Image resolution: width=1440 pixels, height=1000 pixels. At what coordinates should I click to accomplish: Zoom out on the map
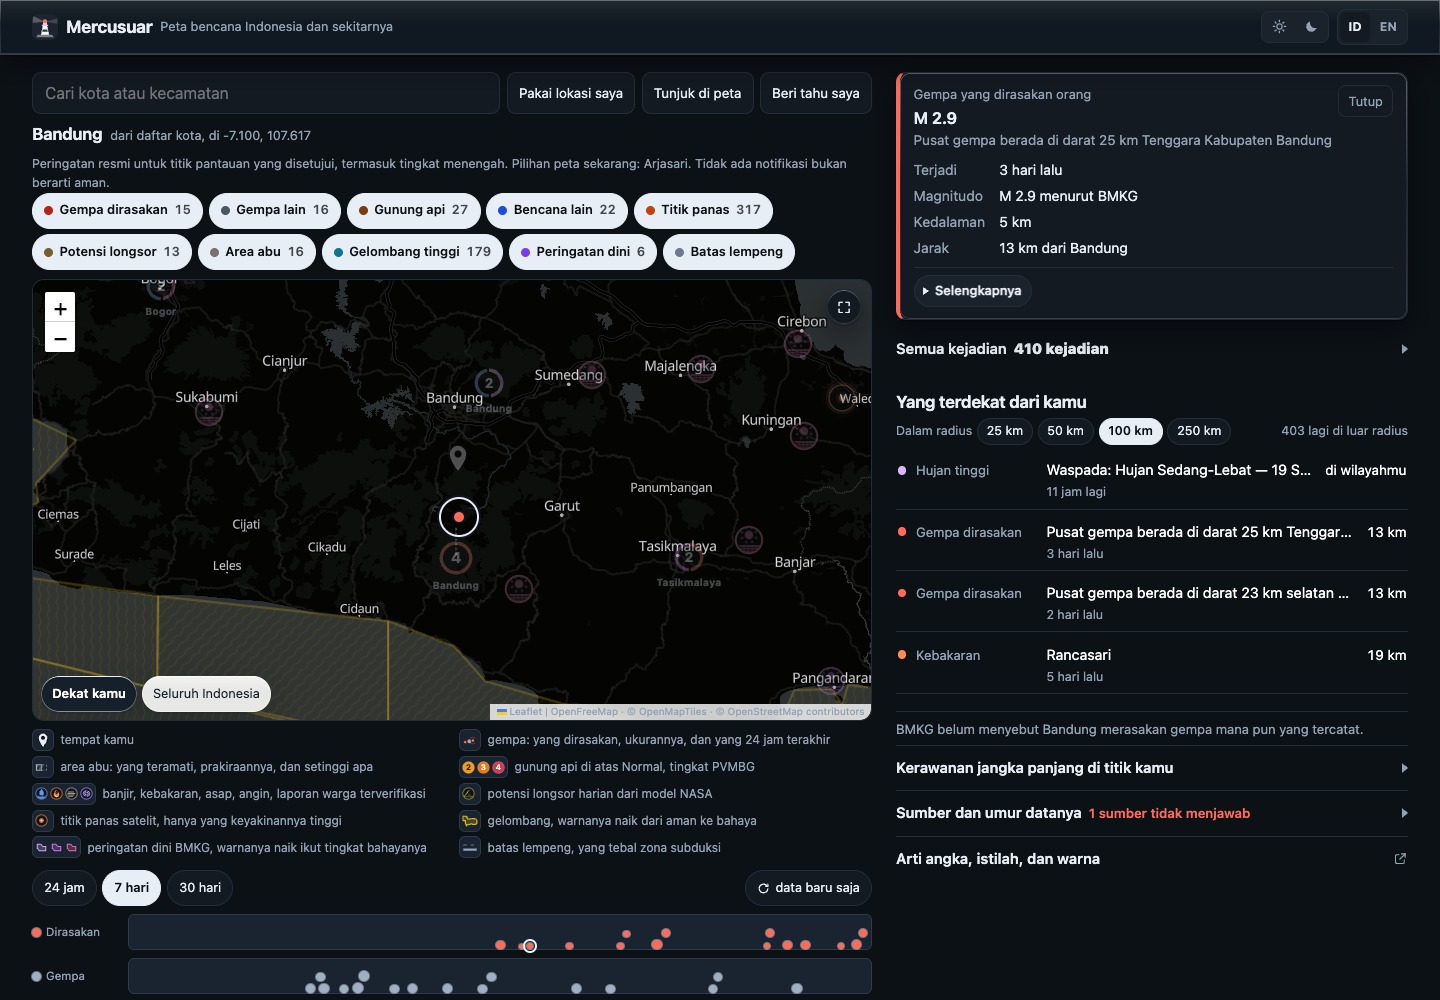60,338
